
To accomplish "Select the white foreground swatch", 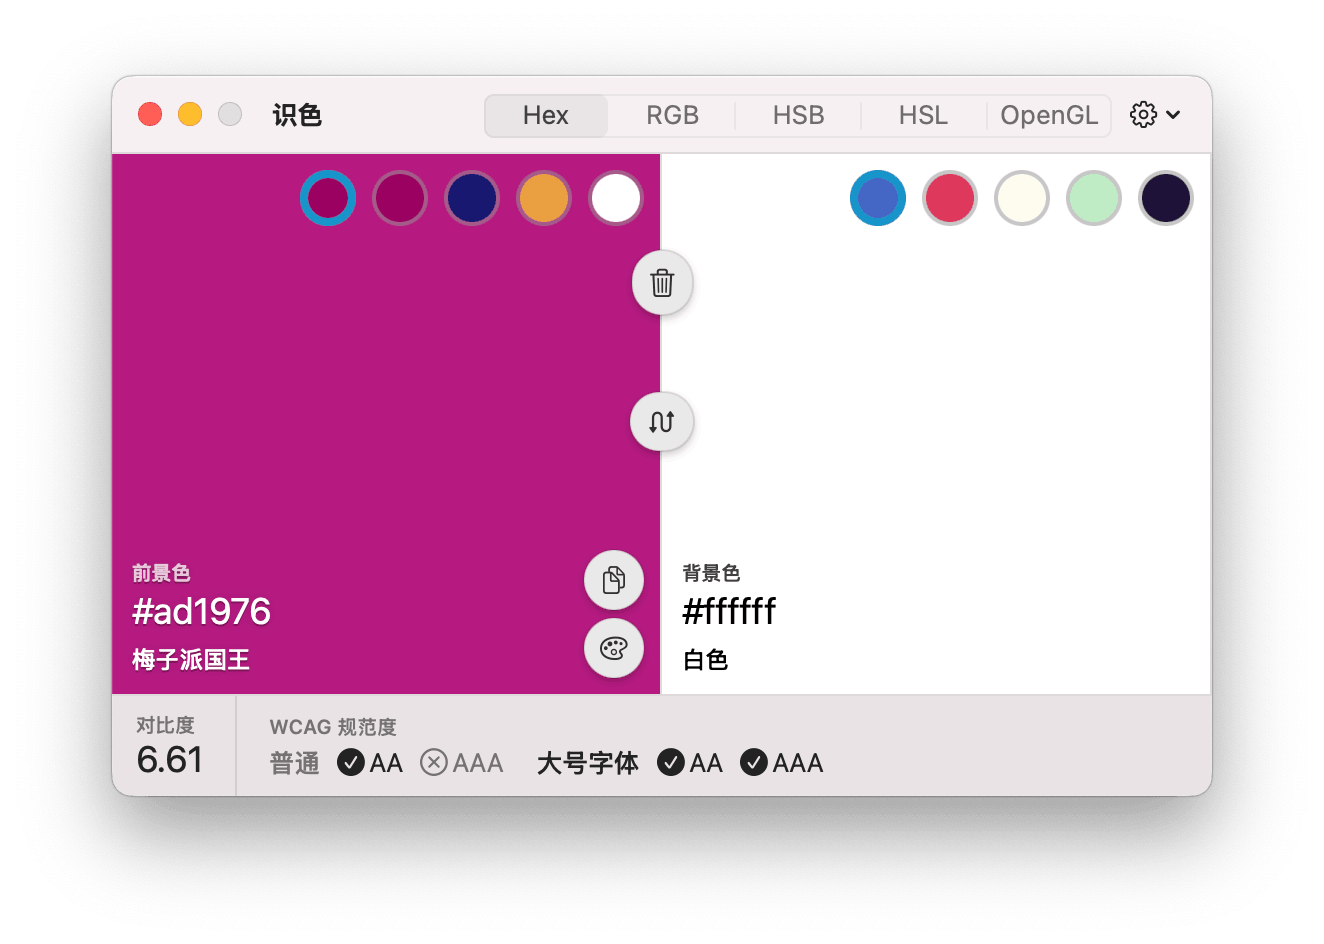I will pos(616,198).
